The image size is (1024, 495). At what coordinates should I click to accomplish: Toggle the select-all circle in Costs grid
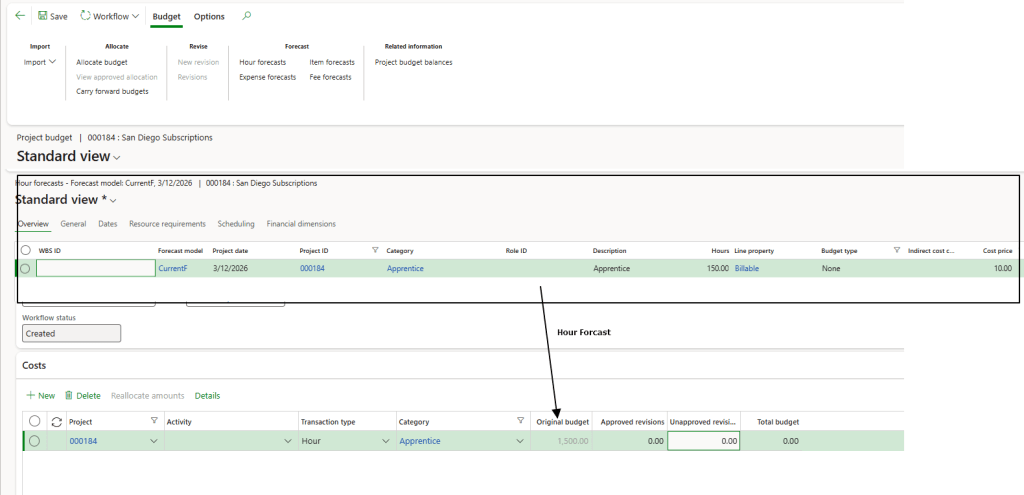pos(35,421)
